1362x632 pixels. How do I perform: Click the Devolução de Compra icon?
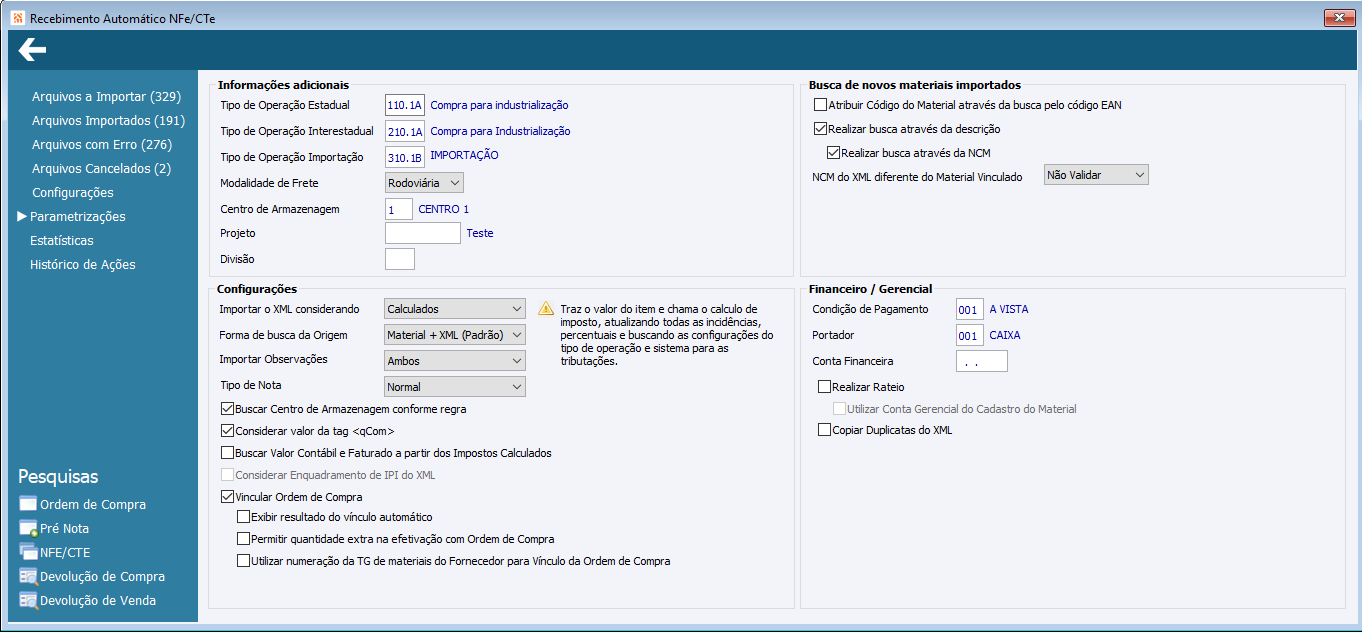[27, 576]
